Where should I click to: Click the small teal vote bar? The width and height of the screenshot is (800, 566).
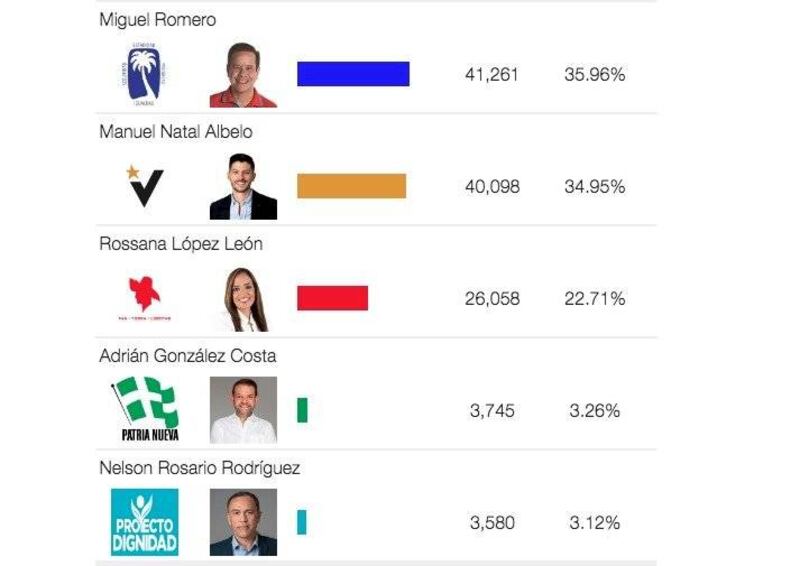pyautogui.click(x=302, y=522)
